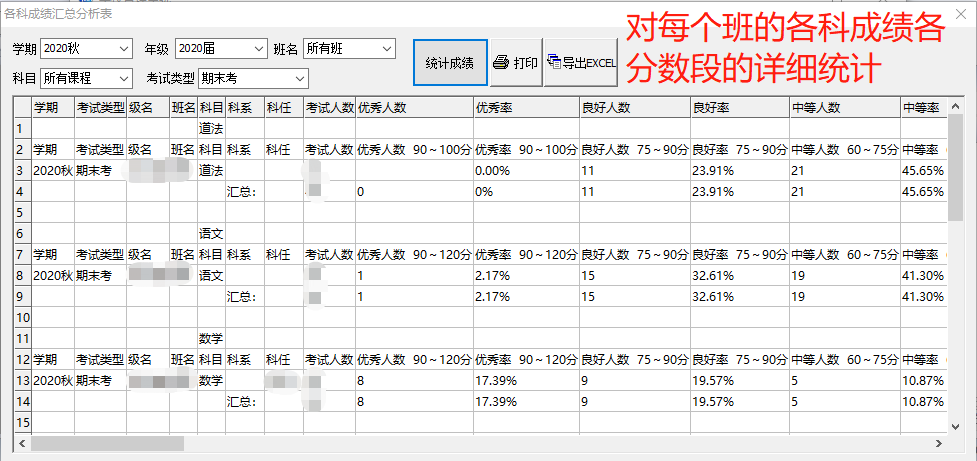
Task: Click 中等人数 60～75分 cell in row 7
Action: pos(845,255)
